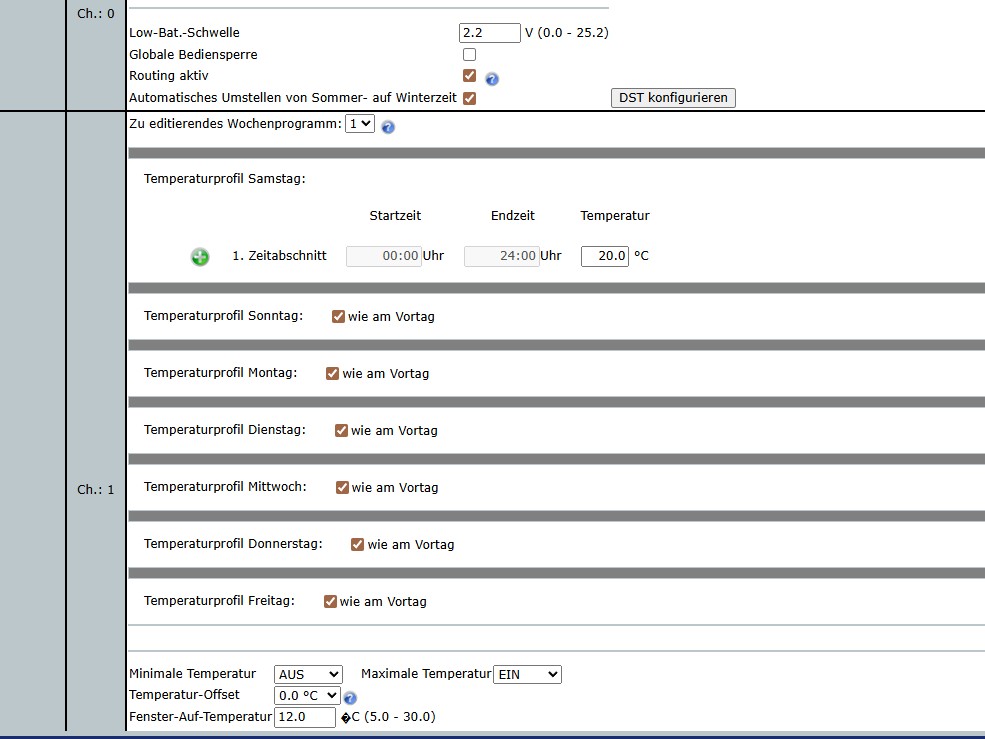Toggle 'wie am Vortag' for Mittwoch

tap(341, 487)
